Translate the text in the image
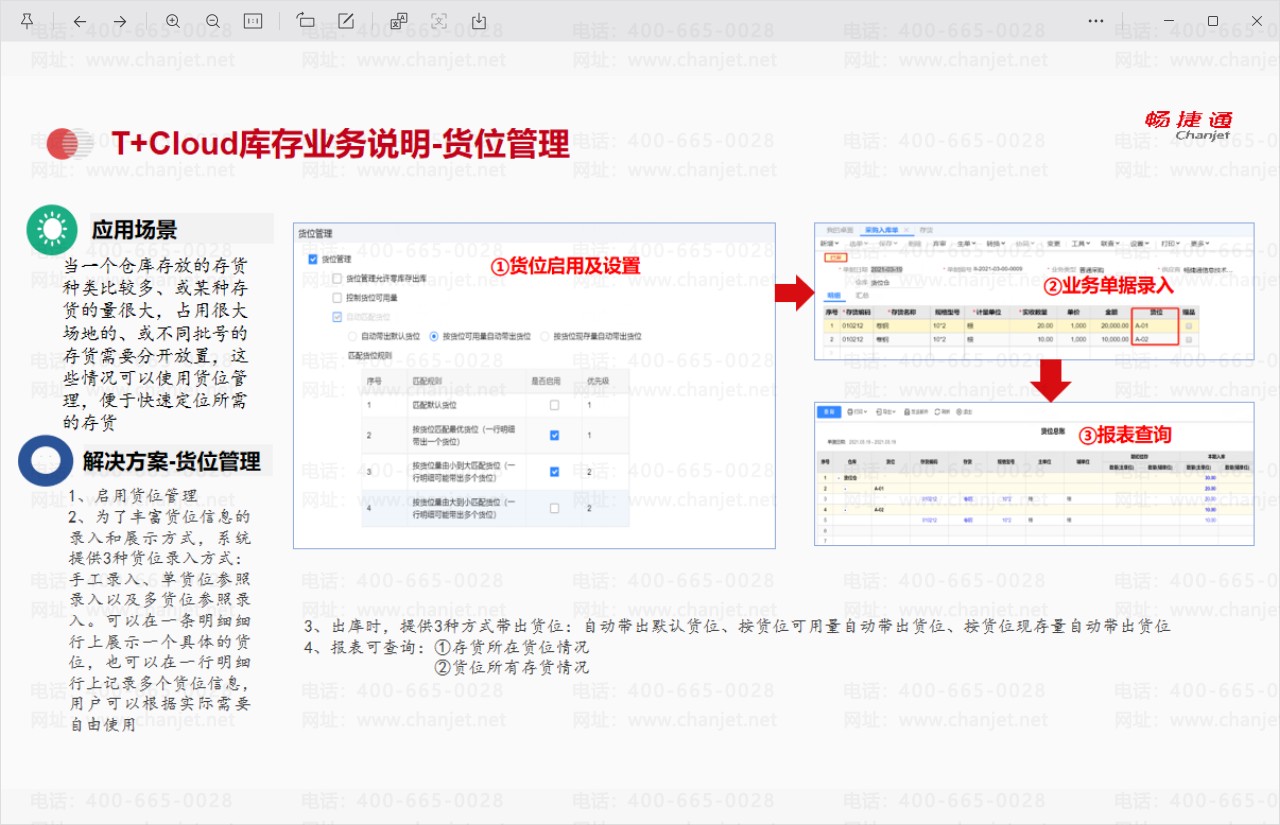The width and height of the screenshot is (1280, 825). [x=399, y=21]
